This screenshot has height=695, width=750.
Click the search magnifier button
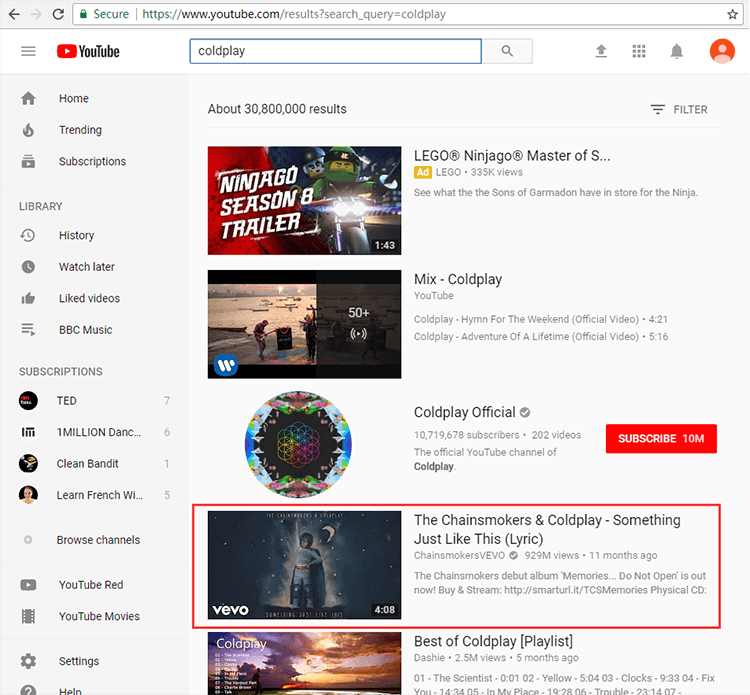click(507, 51)
